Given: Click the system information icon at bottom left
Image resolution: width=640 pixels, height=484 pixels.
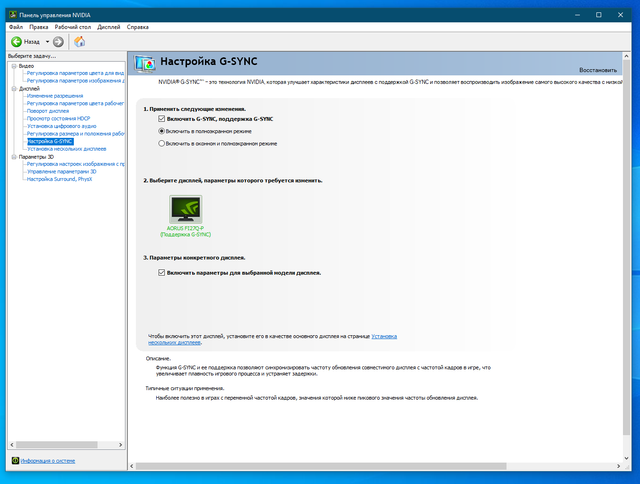Looking at the screenshot, I should point(15,460).
